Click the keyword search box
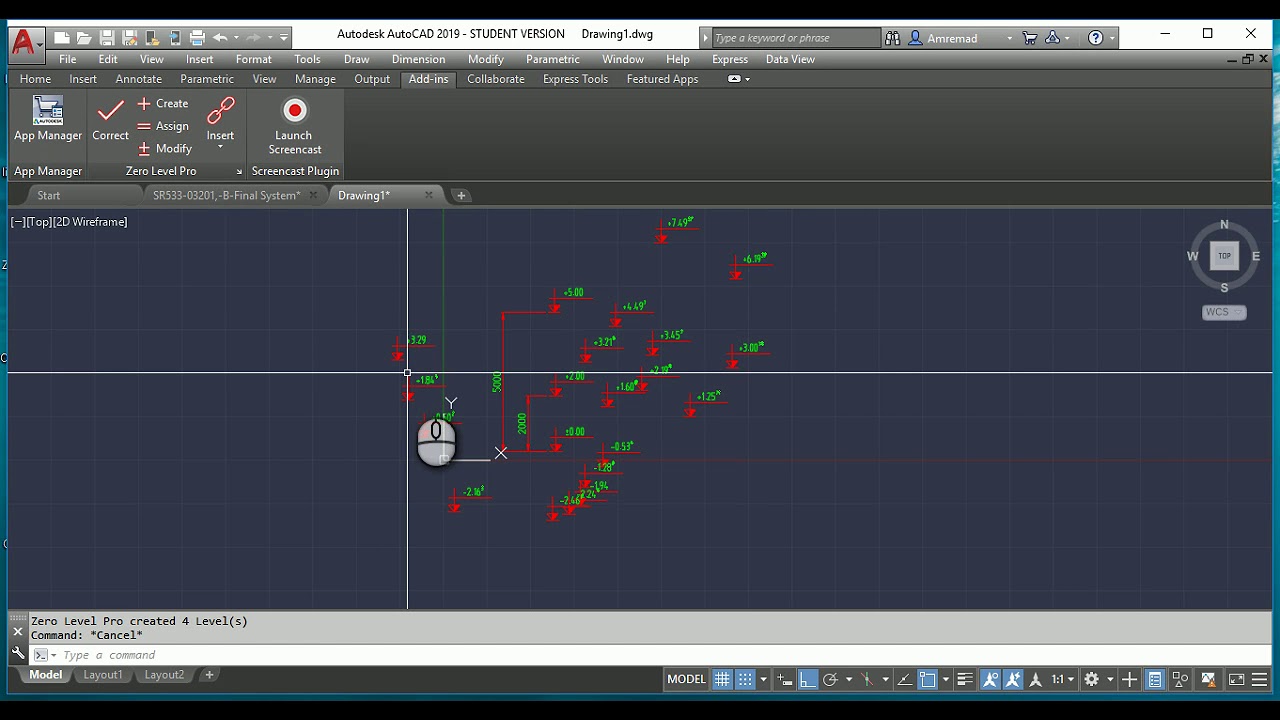This screenshot has width=1280, height=720. click(795, 38)
